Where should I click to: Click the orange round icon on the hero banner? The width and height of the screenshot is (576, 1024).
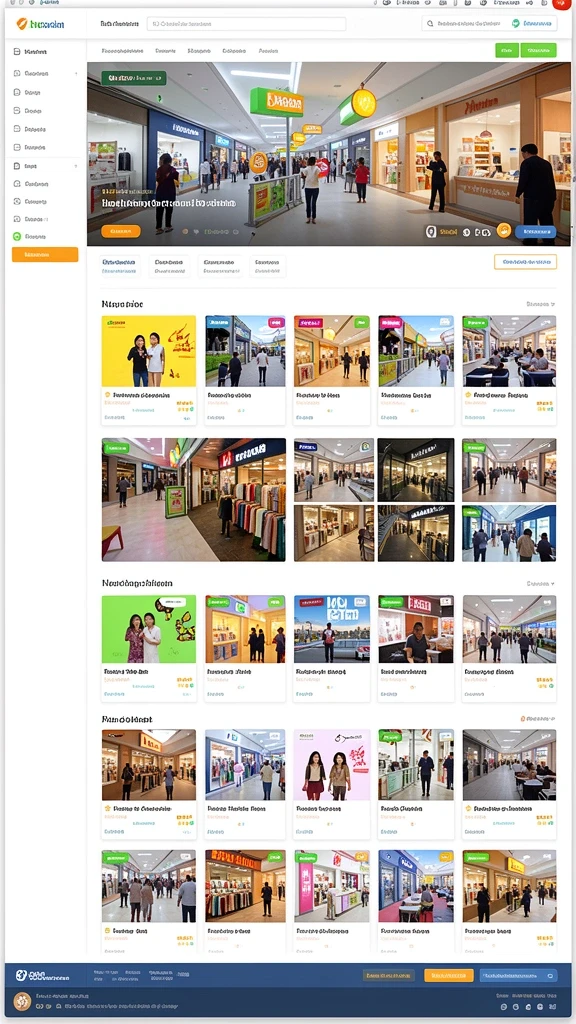504,231
